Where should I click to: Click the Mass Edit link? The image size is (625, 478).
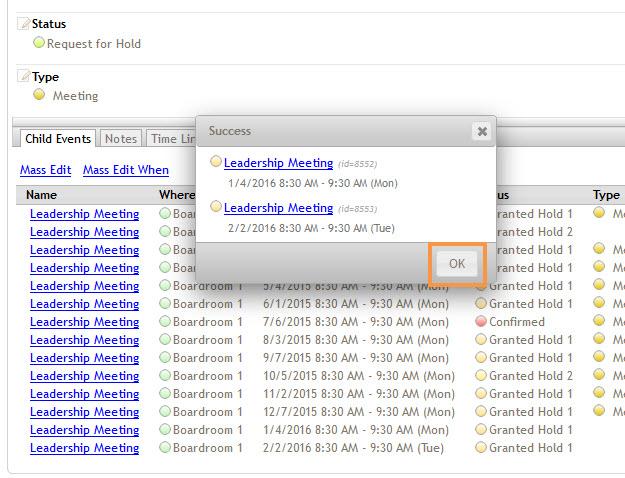point(45,170)
